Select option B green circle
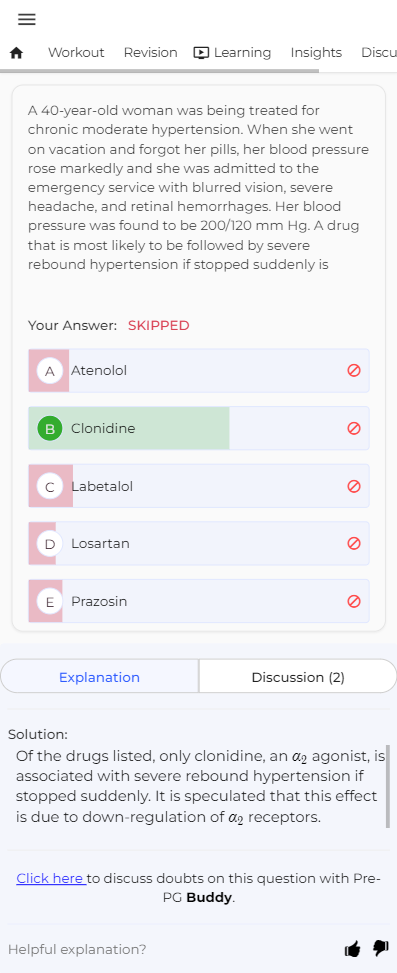 pyautogui.click(x=50, y=429)
